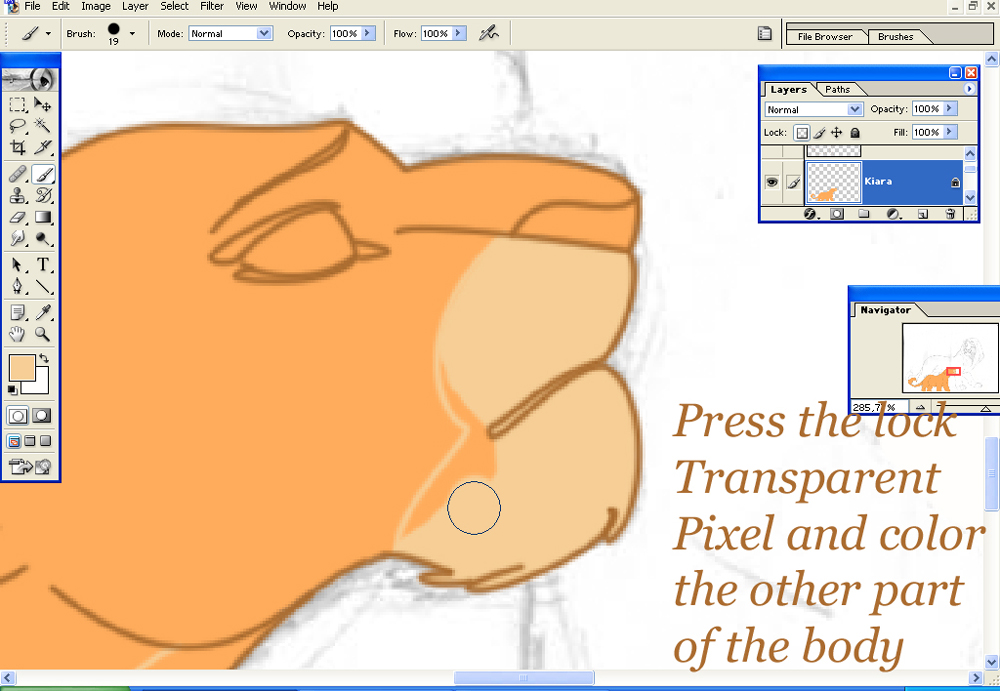
Task: Toggle lock transparent pixels
Action: point(802,133)
